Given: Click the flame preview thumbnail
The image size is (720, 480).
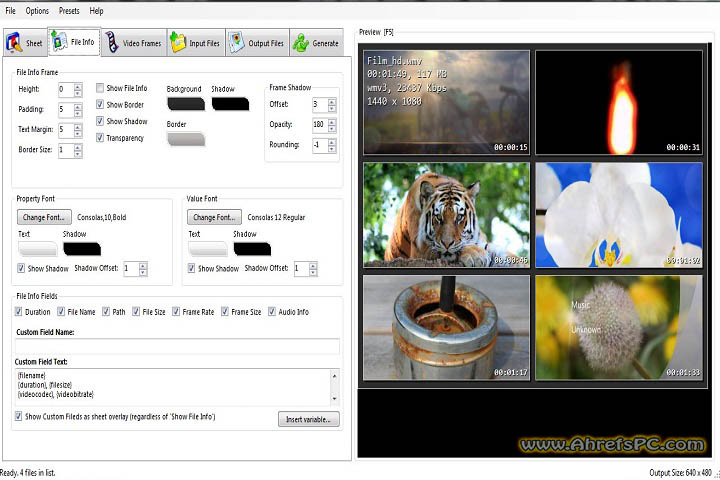Looking at the screenshot, I should point(619,102).
